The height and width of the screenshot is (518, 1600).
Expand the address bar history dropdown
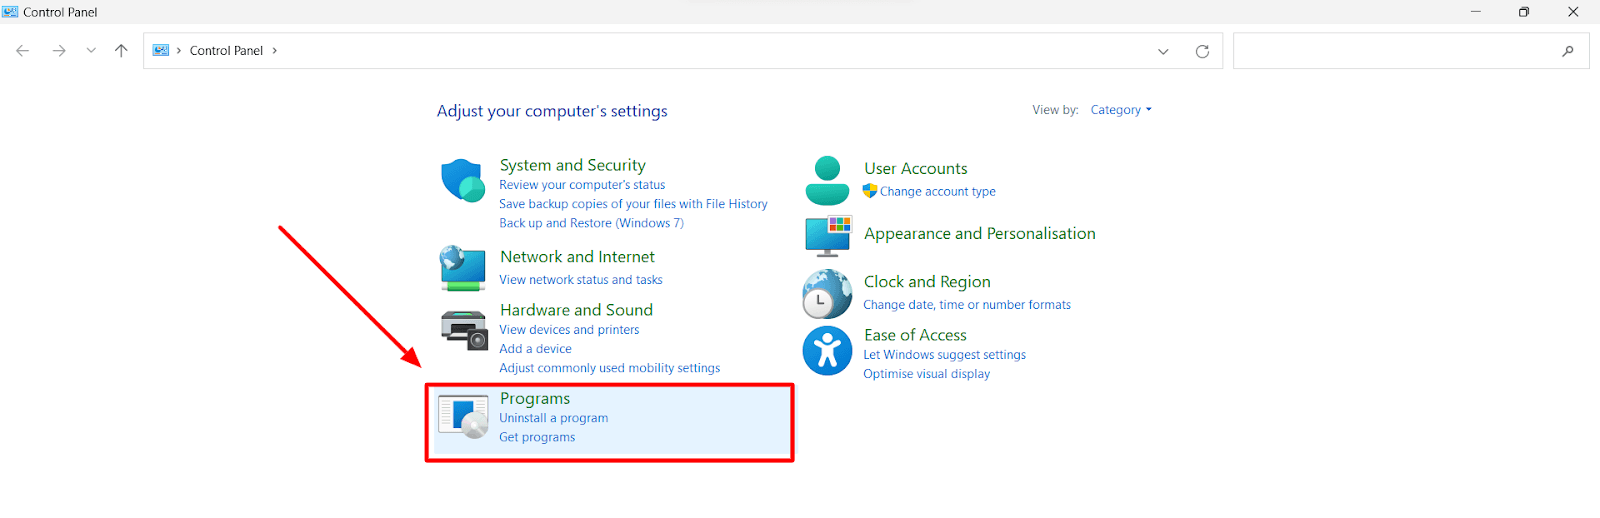point(1163,51)
